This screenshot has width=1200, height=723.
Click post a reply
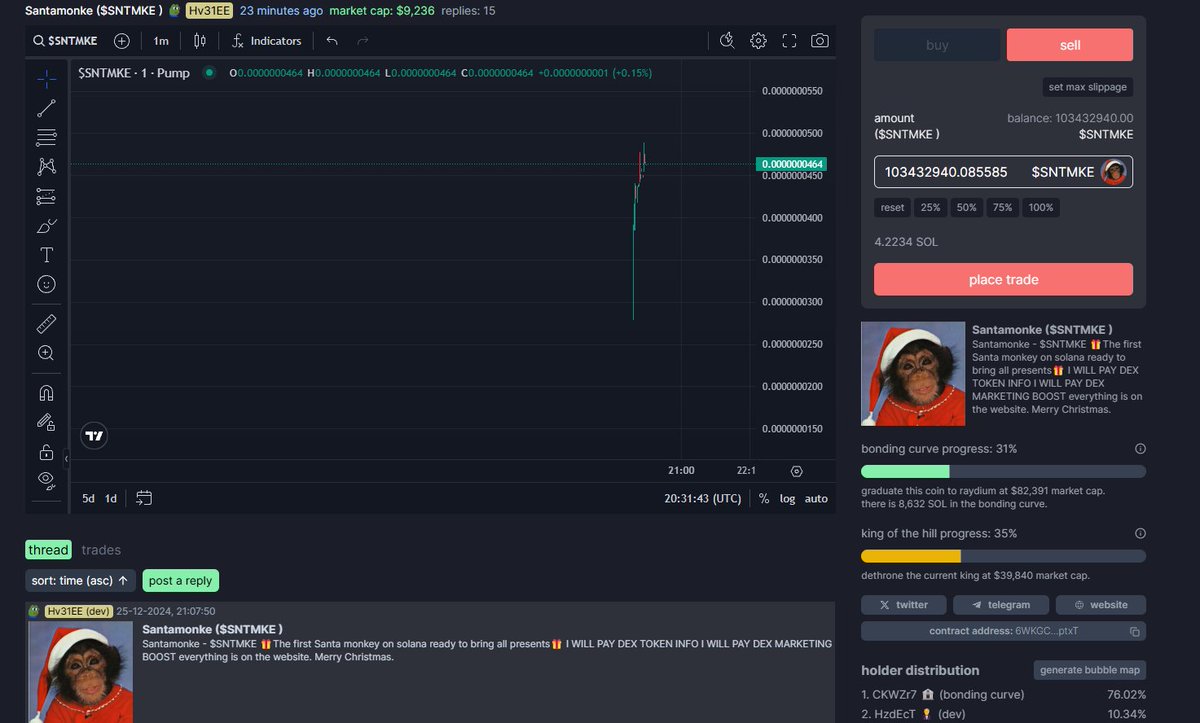tap(180, 580)
